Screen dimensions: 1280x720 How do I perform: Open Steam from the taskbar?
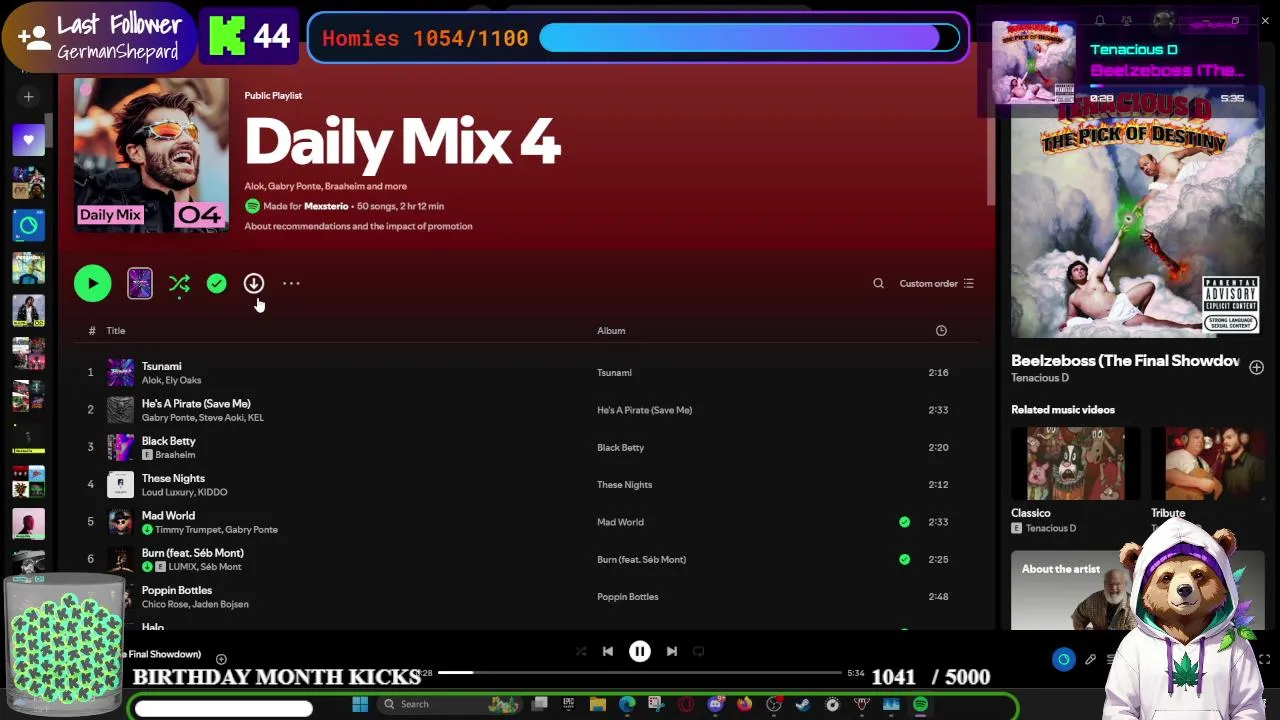tap(802, 705)
